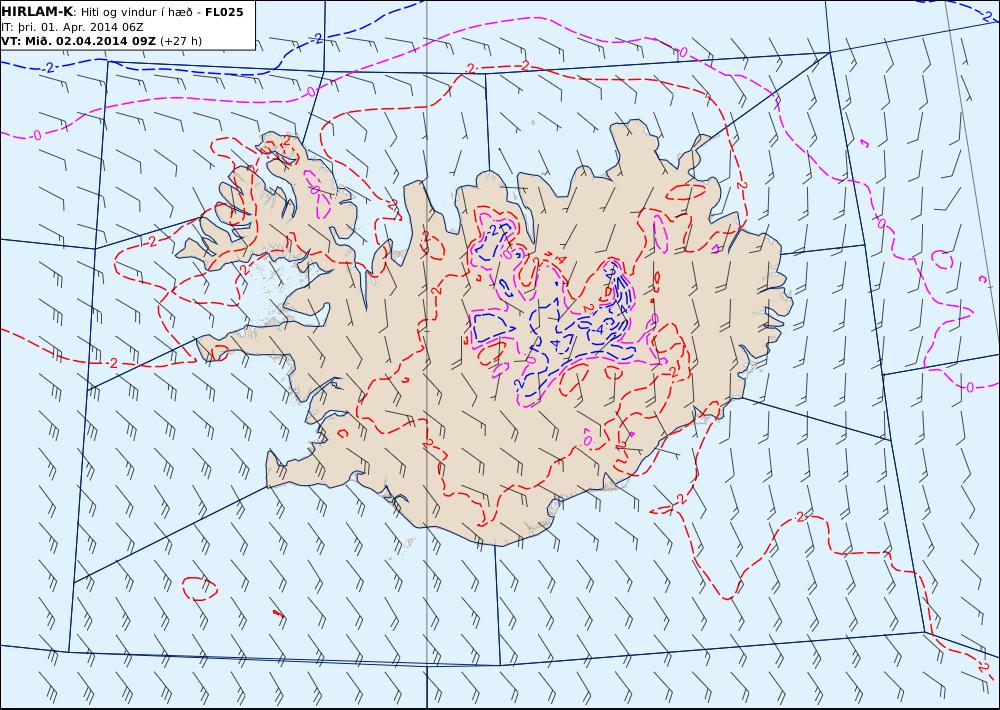
Task: Click the 'IT: þri. 01. Apr. 2014 06Z' line
Action: [x=72, y=27]
